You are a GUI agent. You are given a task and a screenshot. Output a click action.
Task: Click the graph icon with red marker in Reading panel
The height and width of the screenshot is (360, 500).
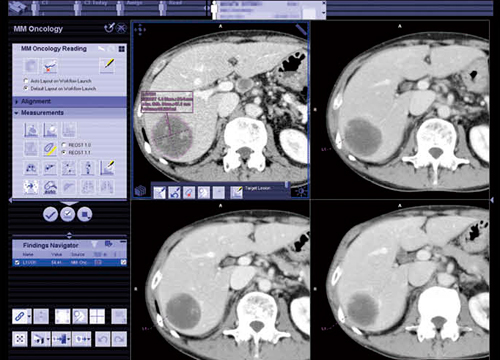(x=50, y=66)
